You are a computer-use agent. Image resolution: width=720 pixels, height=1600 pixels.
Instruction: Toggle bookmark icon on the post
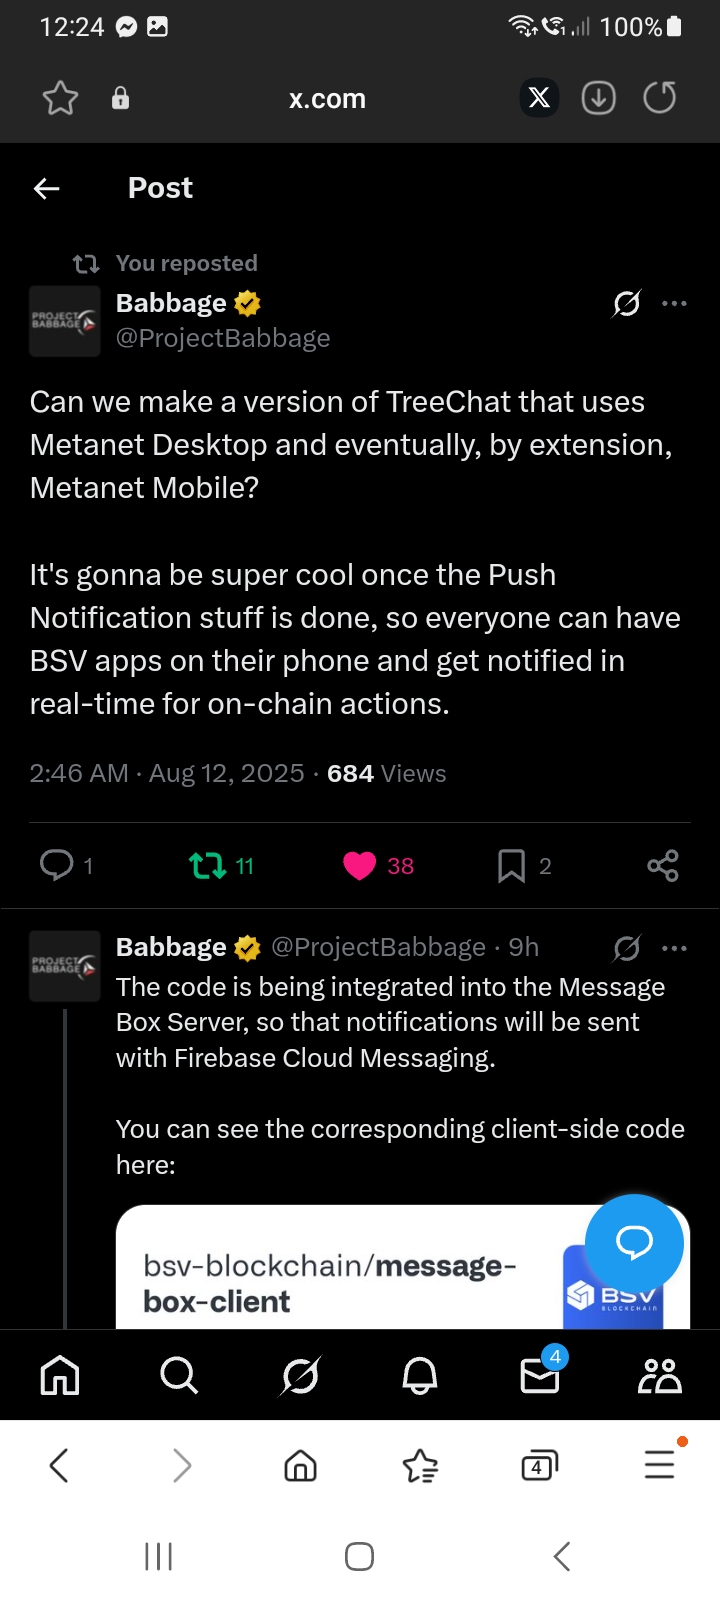(511, 865)
